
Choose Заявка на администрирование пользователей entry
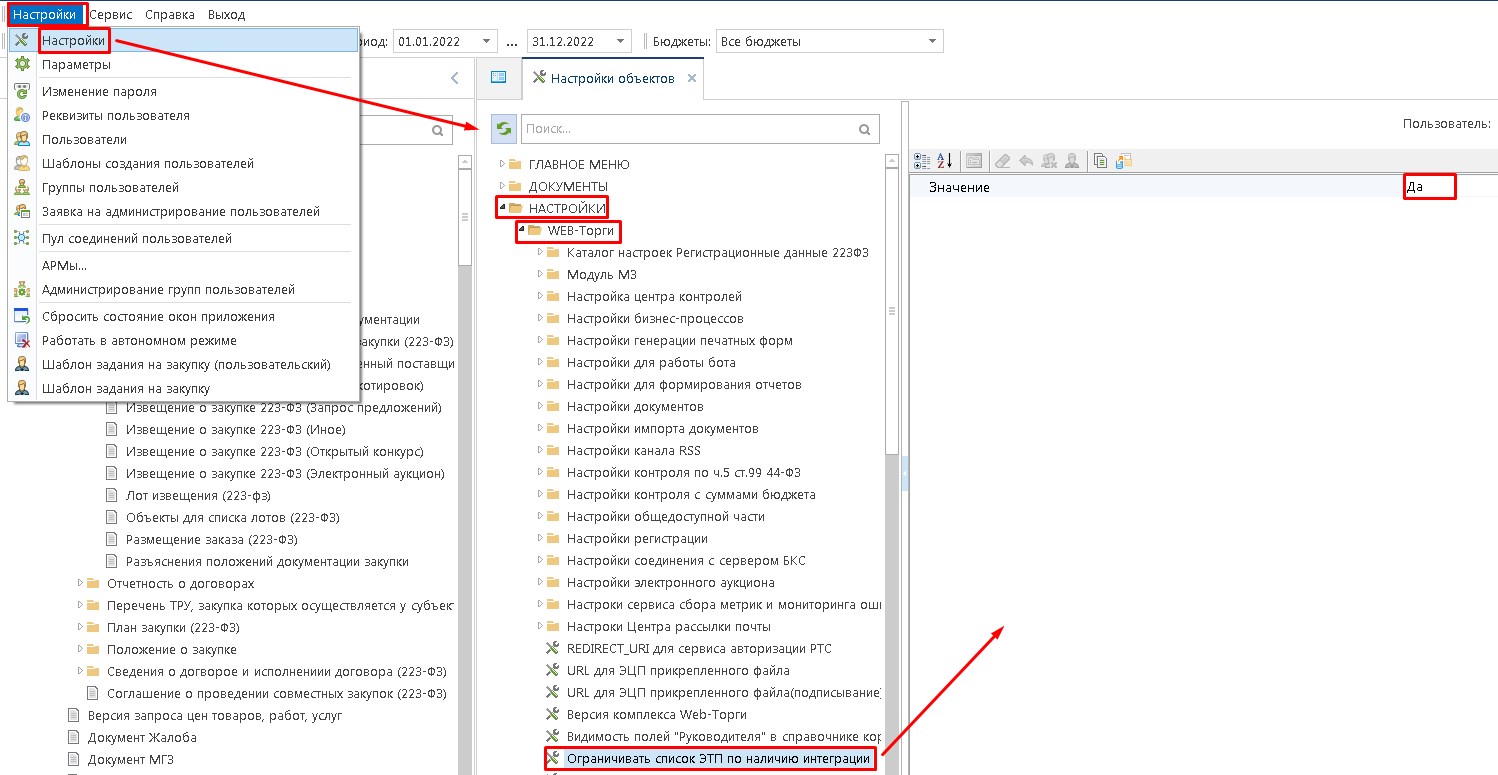tap(183, 211)
